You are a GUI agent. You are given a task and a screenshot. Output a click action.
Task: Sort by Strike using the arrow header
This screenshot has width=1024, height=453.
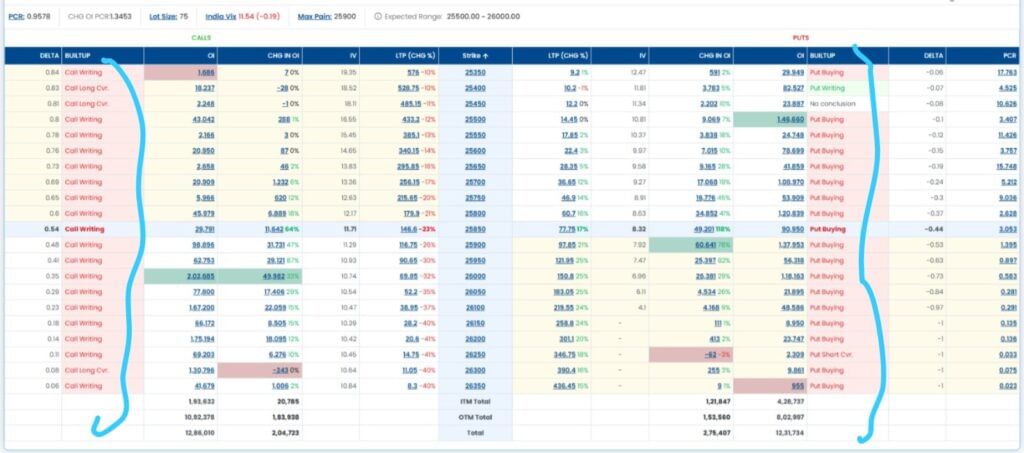click(475, 57)
